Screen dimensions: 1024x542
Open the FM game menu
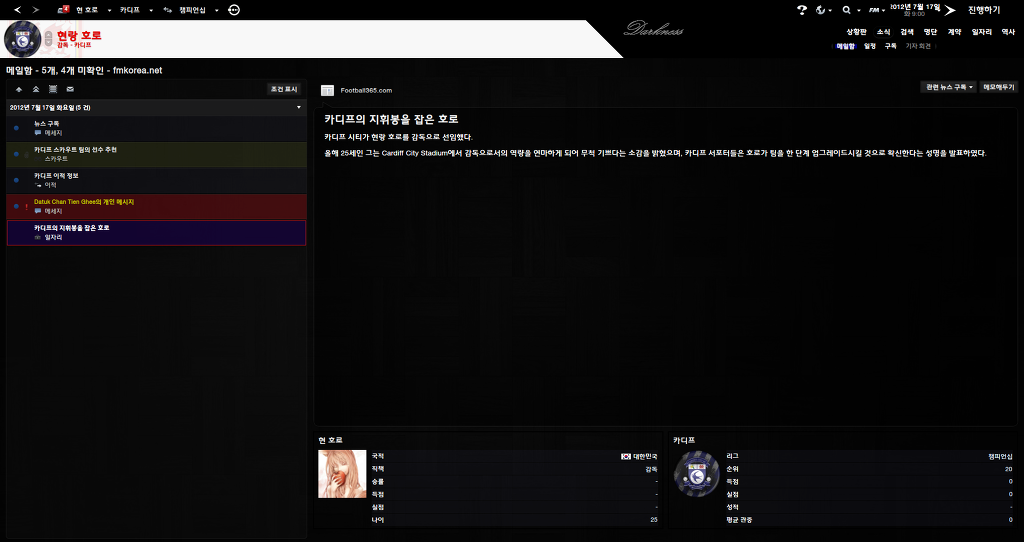tap(876, 10)
